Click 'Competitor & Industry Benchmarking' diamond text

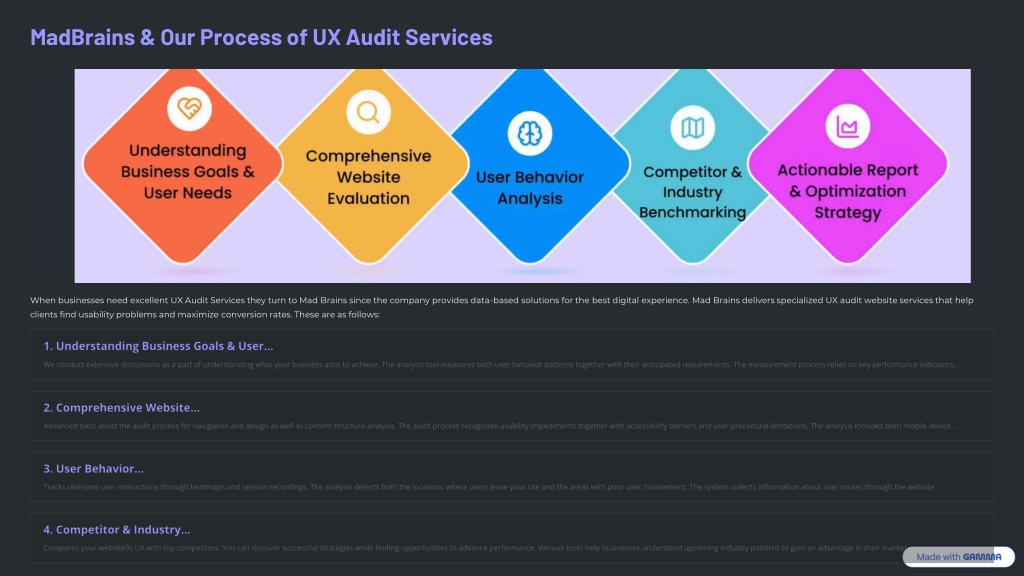(692, 192)
